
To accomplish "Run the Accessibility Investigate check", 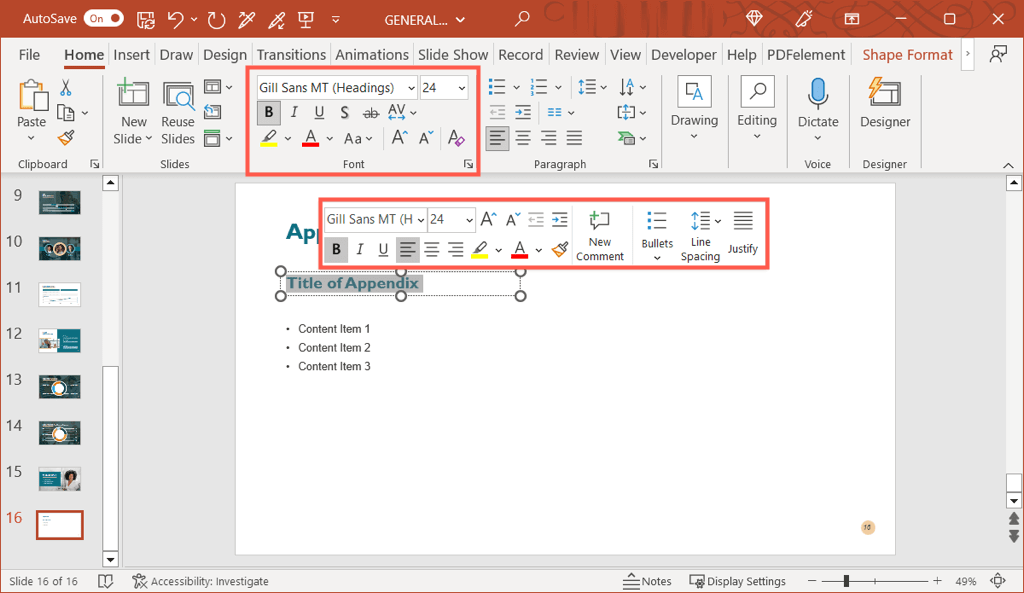I will click(x=203, y=581).
